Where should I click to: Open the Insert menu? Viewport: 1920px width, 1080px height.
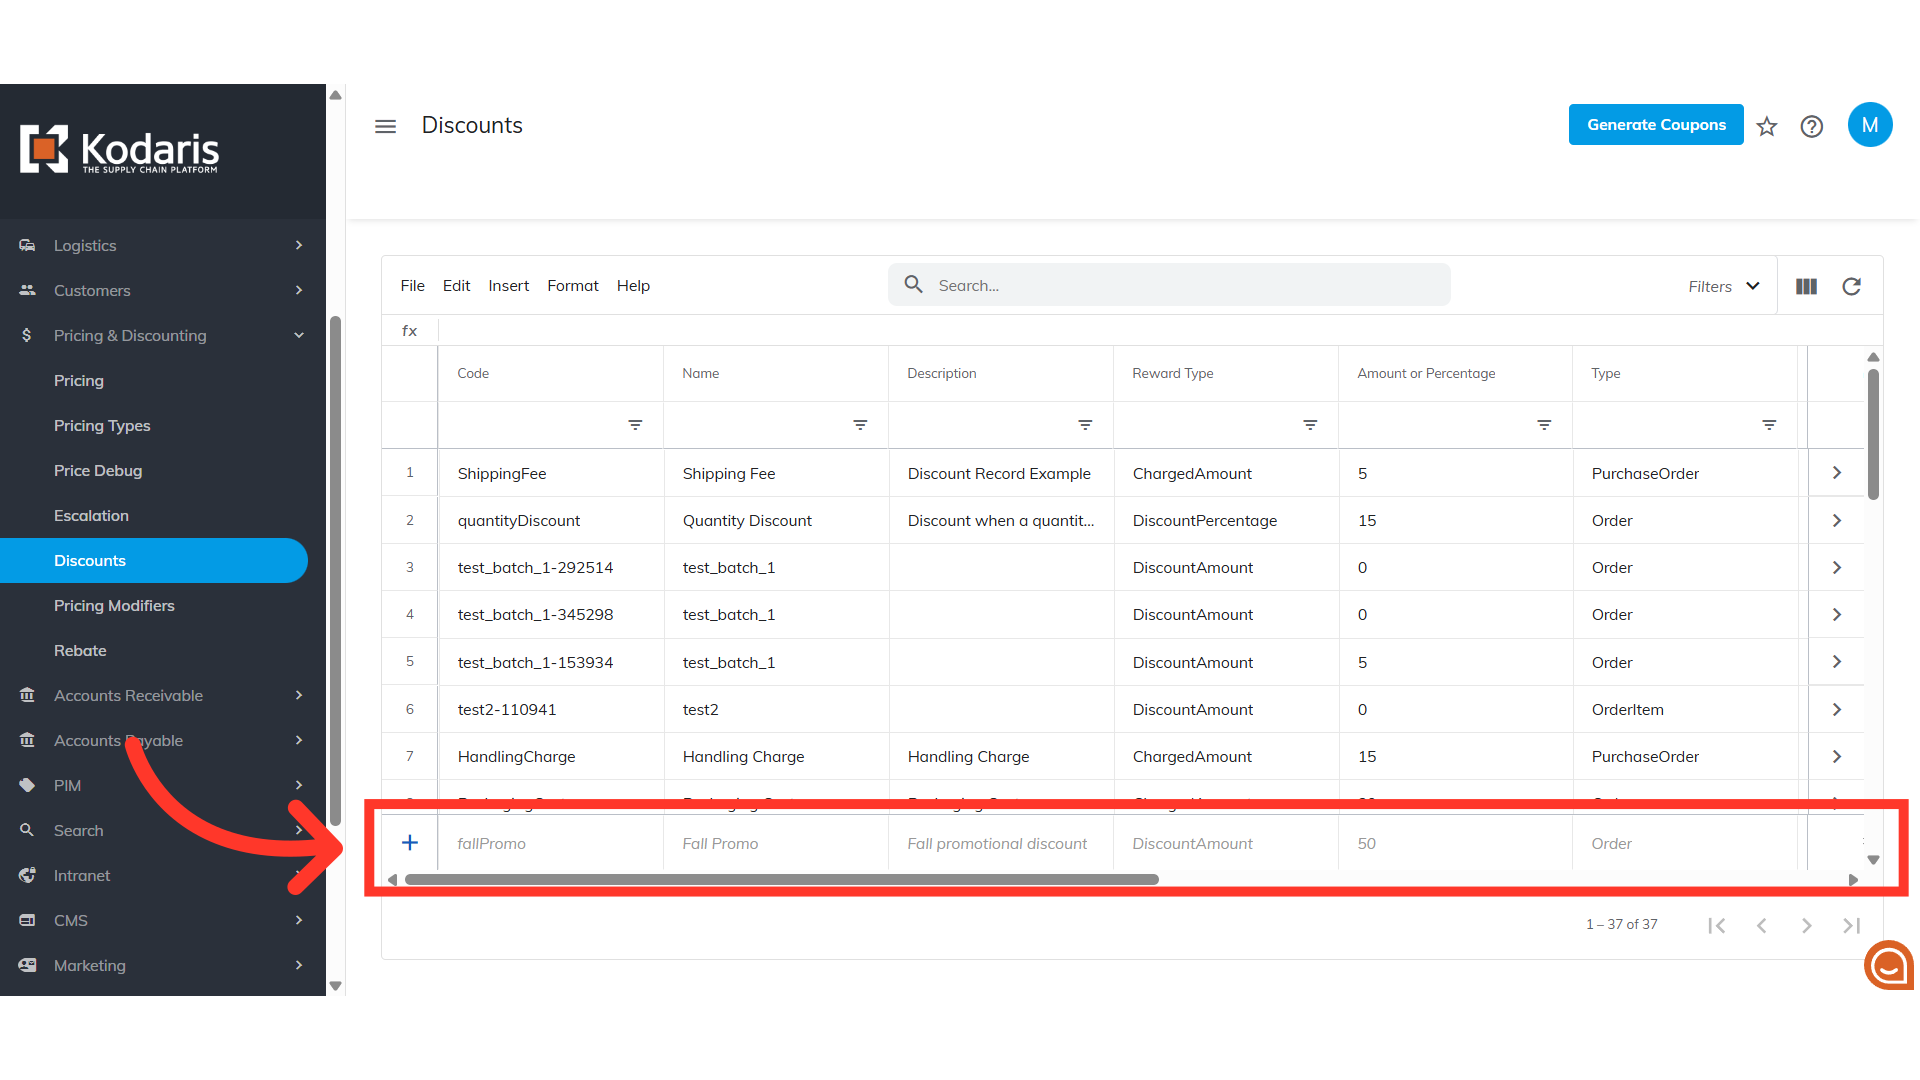tap(508, 286)
